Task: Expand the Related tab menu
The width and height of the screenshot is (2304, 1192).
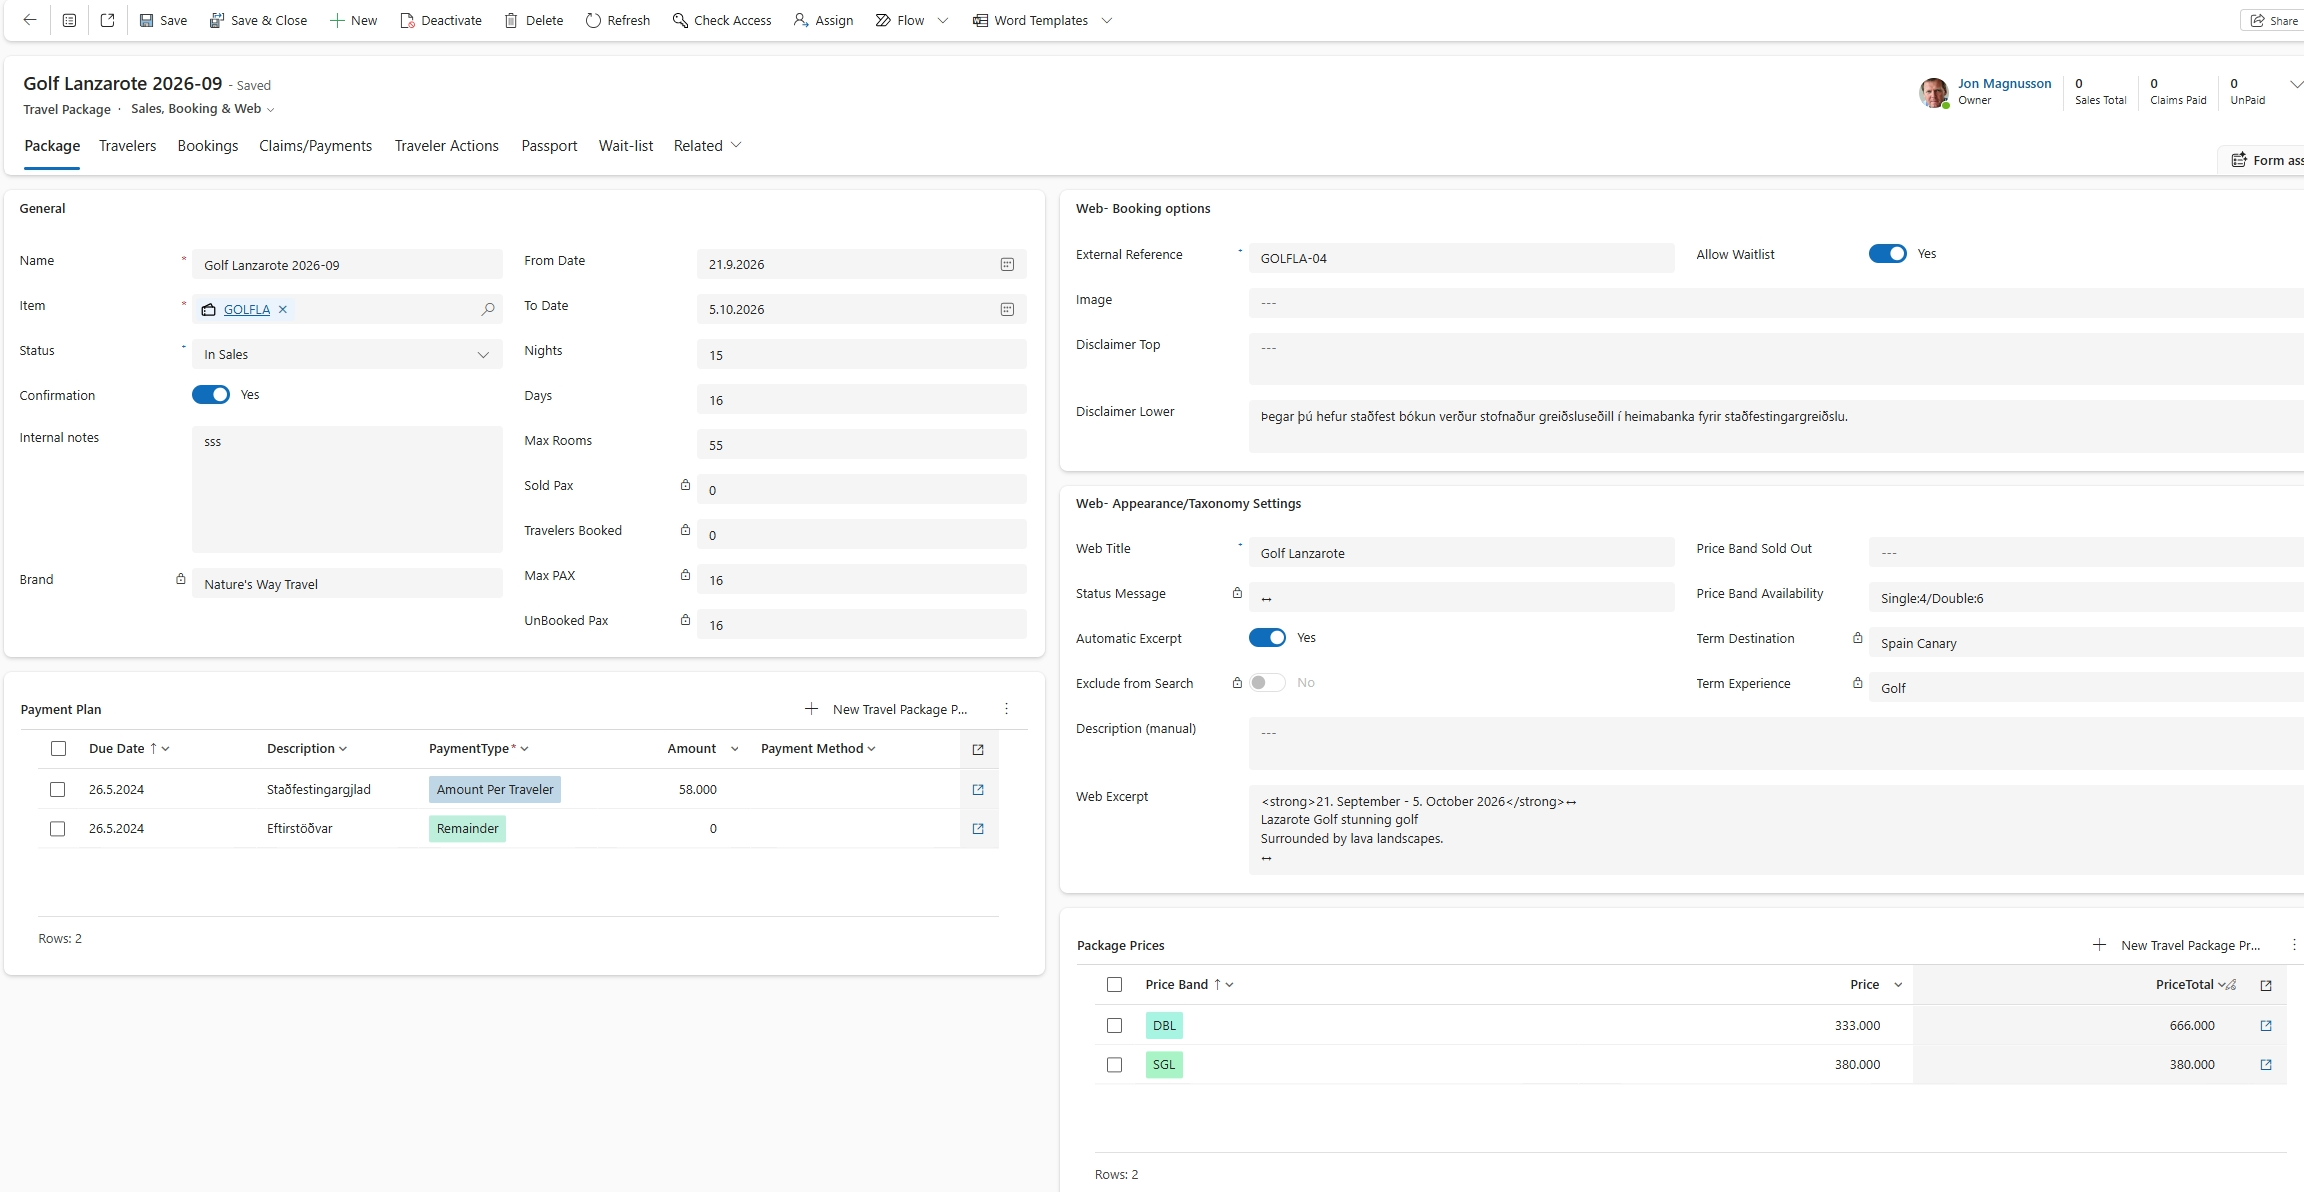Action: click(x=707, y=146)
